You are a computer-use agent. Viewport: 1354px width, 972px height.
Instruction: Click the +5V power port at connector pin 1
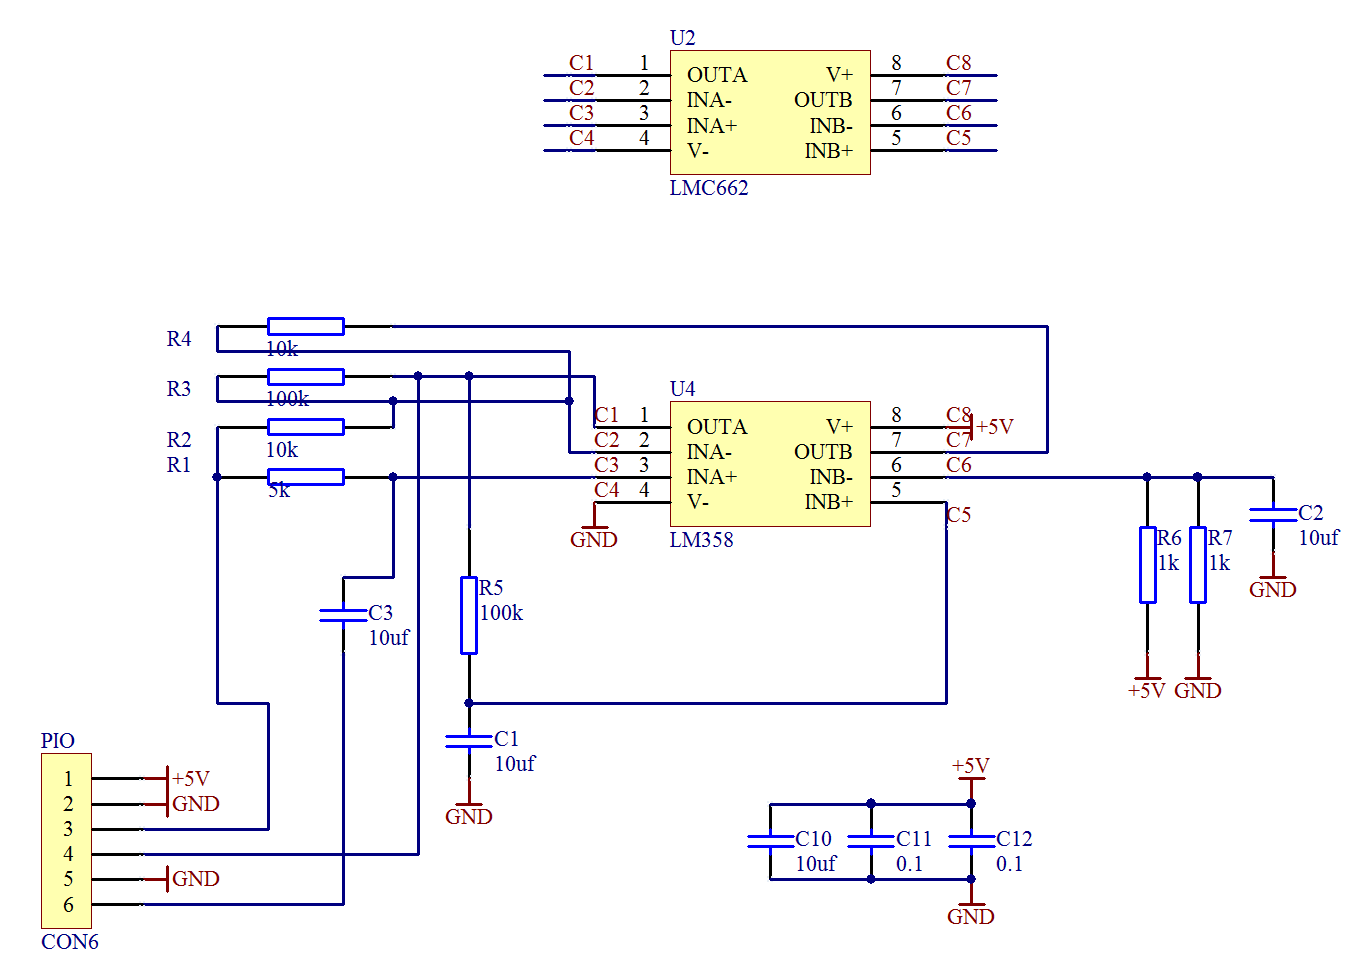[178, 778]
